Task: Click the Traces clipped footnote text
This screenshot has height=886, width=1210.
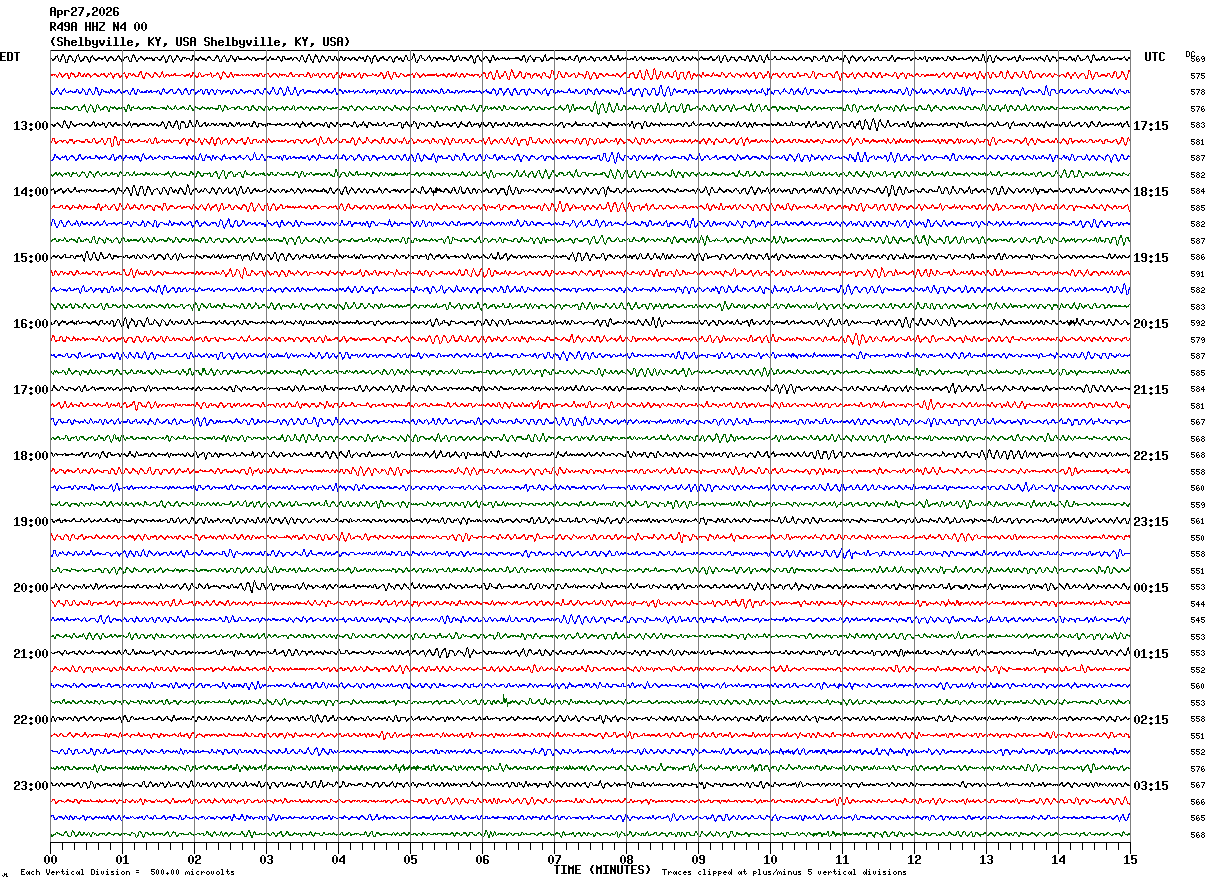Action: (x=784, y=873)
